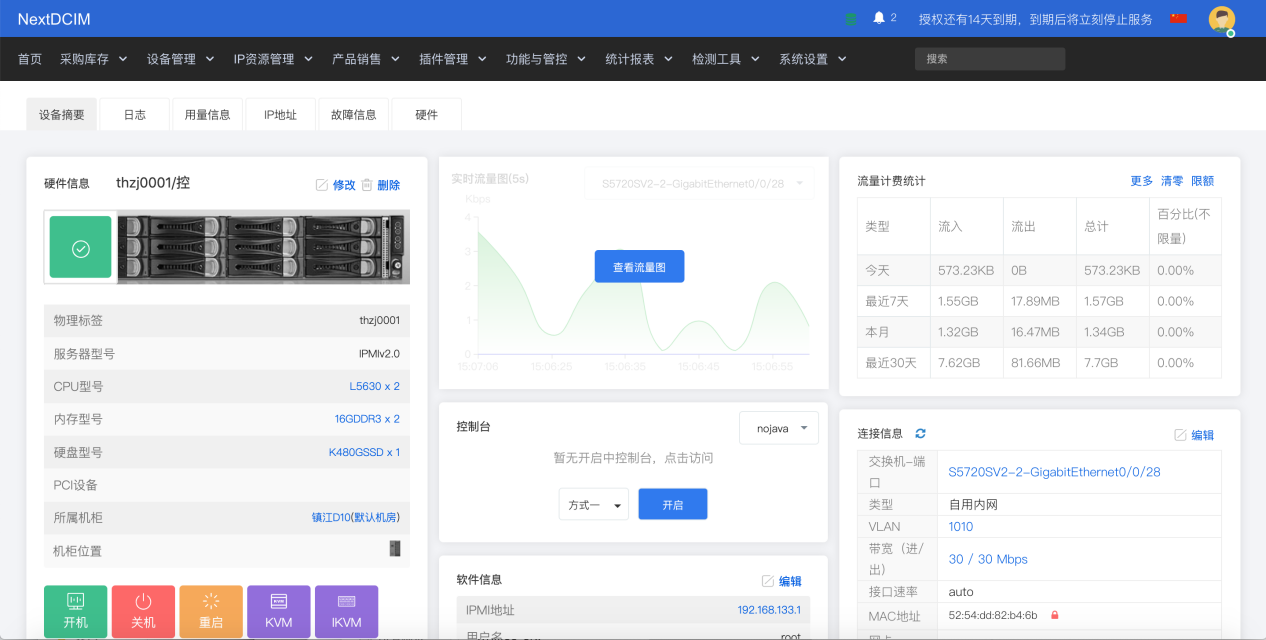The height and width of the screenshot is (640, 1266).
Task: Open the 镇江D10 cabinet link
Action: coord(355,518)
